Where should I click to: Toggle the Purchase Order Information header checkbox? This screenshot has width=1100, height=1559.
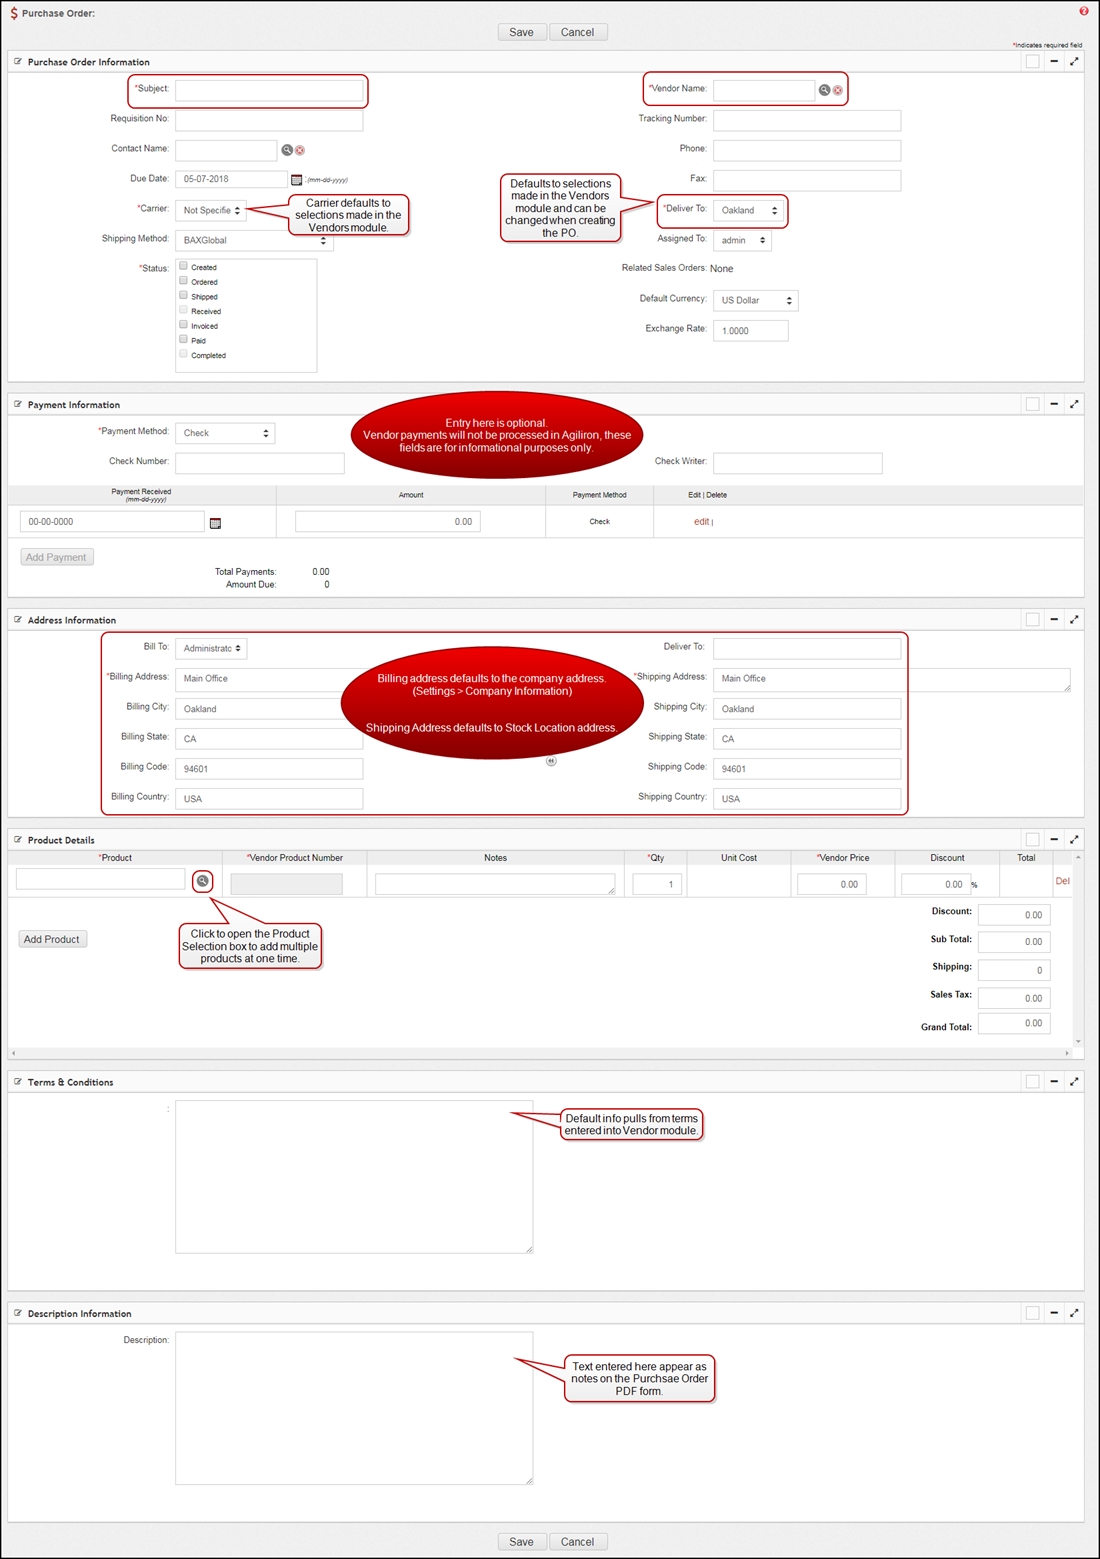click(x=1032, y=62)
